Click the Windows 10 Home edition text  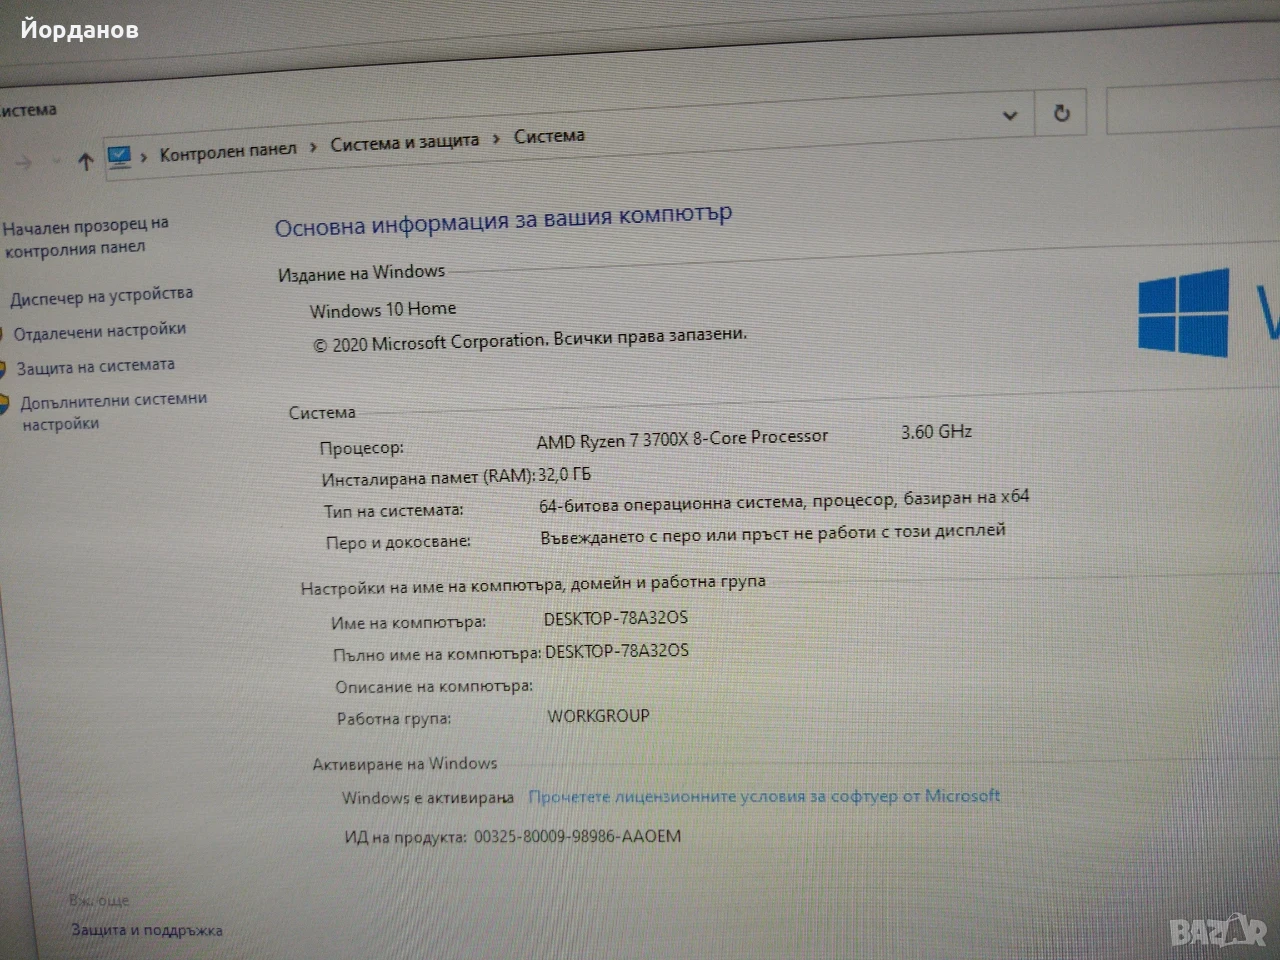pos(383,310)
